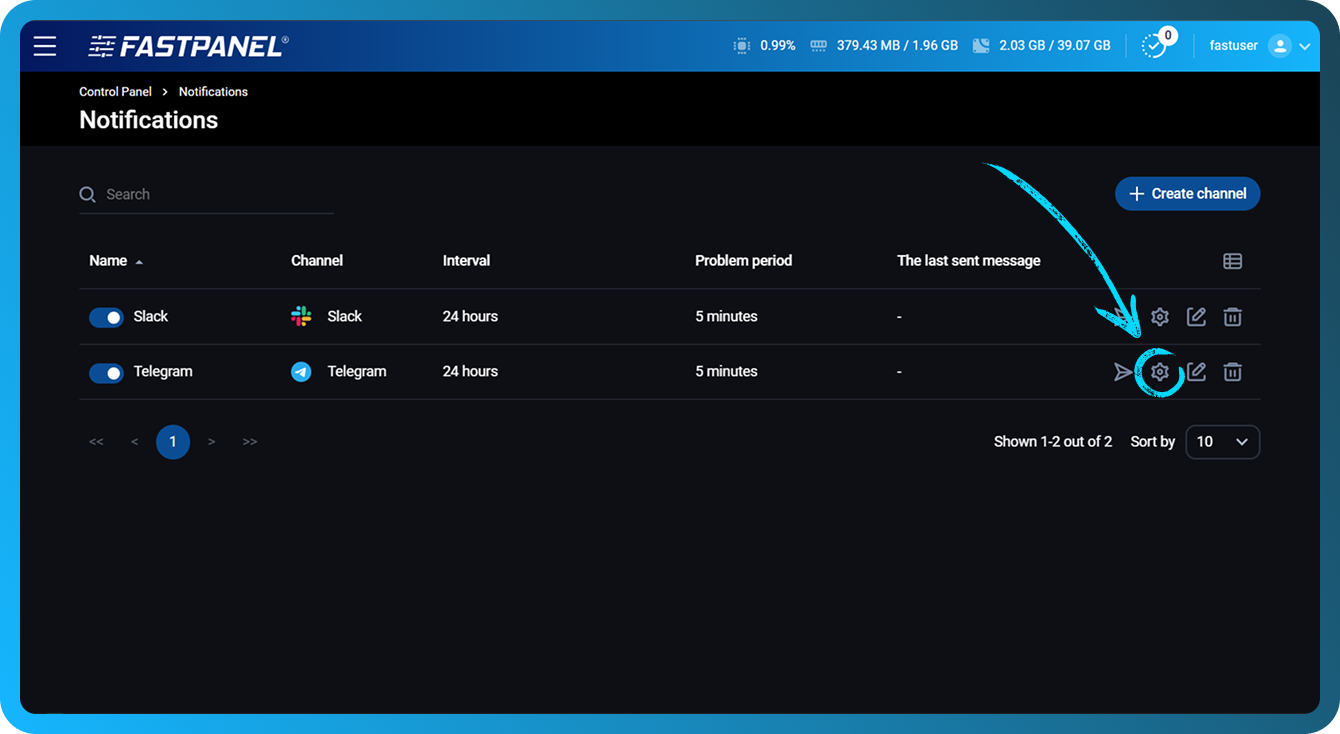Viewport: 1340px width, 734px height.
Task: Disable the Telegram notification toggle
Action: (x=106, y=372)
